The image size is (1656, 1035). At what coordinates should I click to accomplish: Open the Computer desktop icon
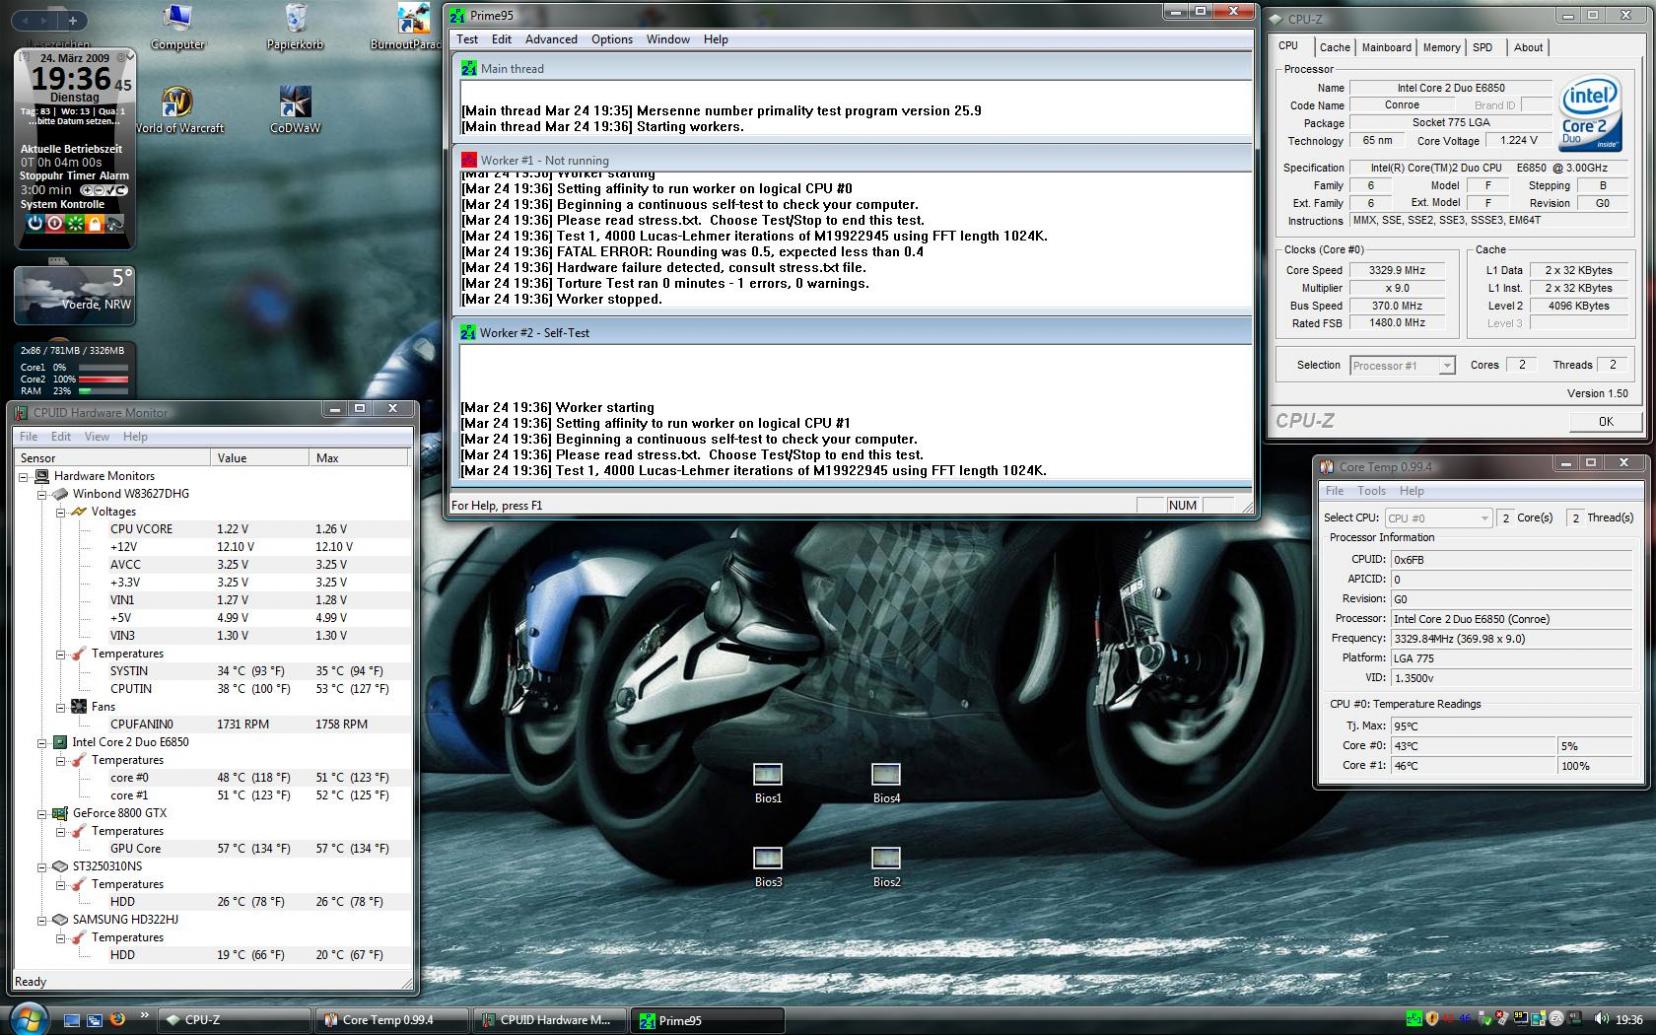point(177,26)
